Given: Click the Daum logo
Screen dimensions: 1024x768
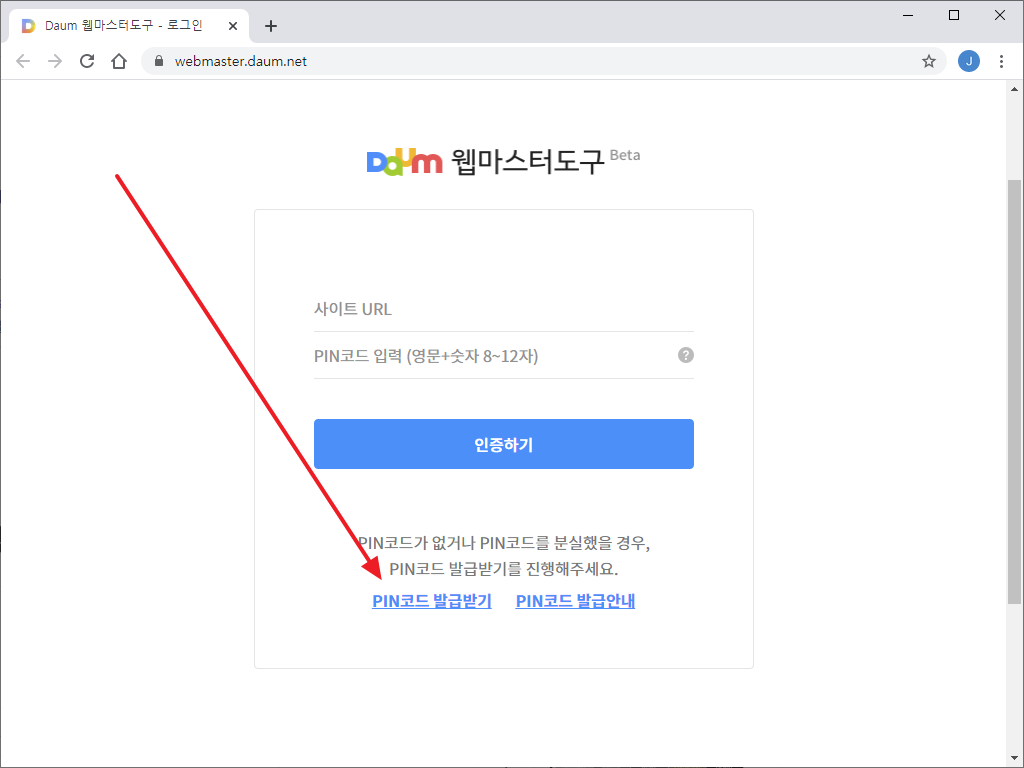Looking at the screenshot, I should [x=404, y=161].
